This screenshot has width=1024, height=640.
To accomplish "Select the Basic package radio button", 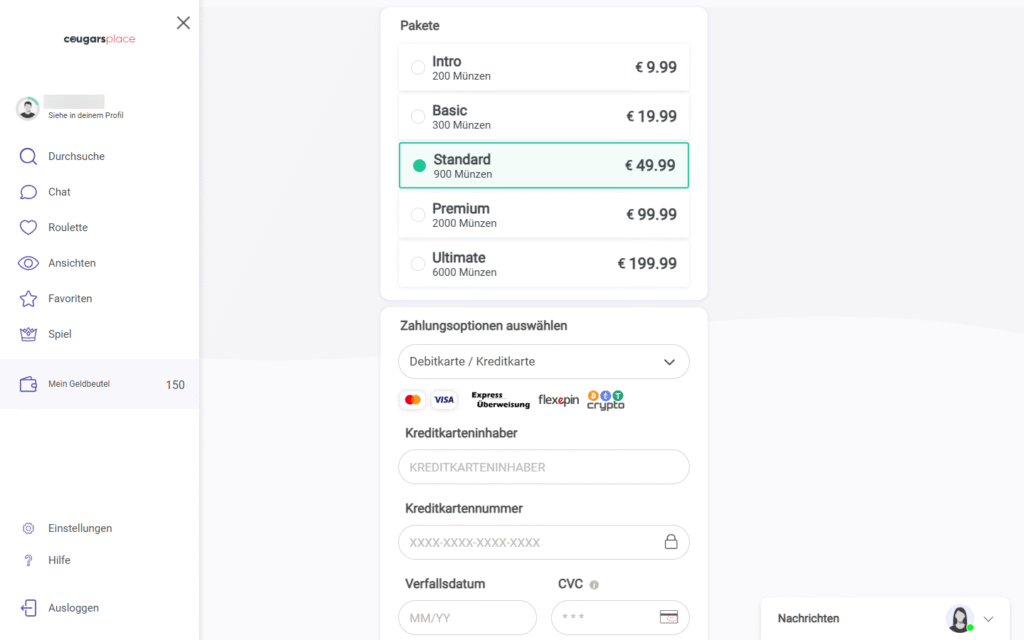I will pos(418,117).
